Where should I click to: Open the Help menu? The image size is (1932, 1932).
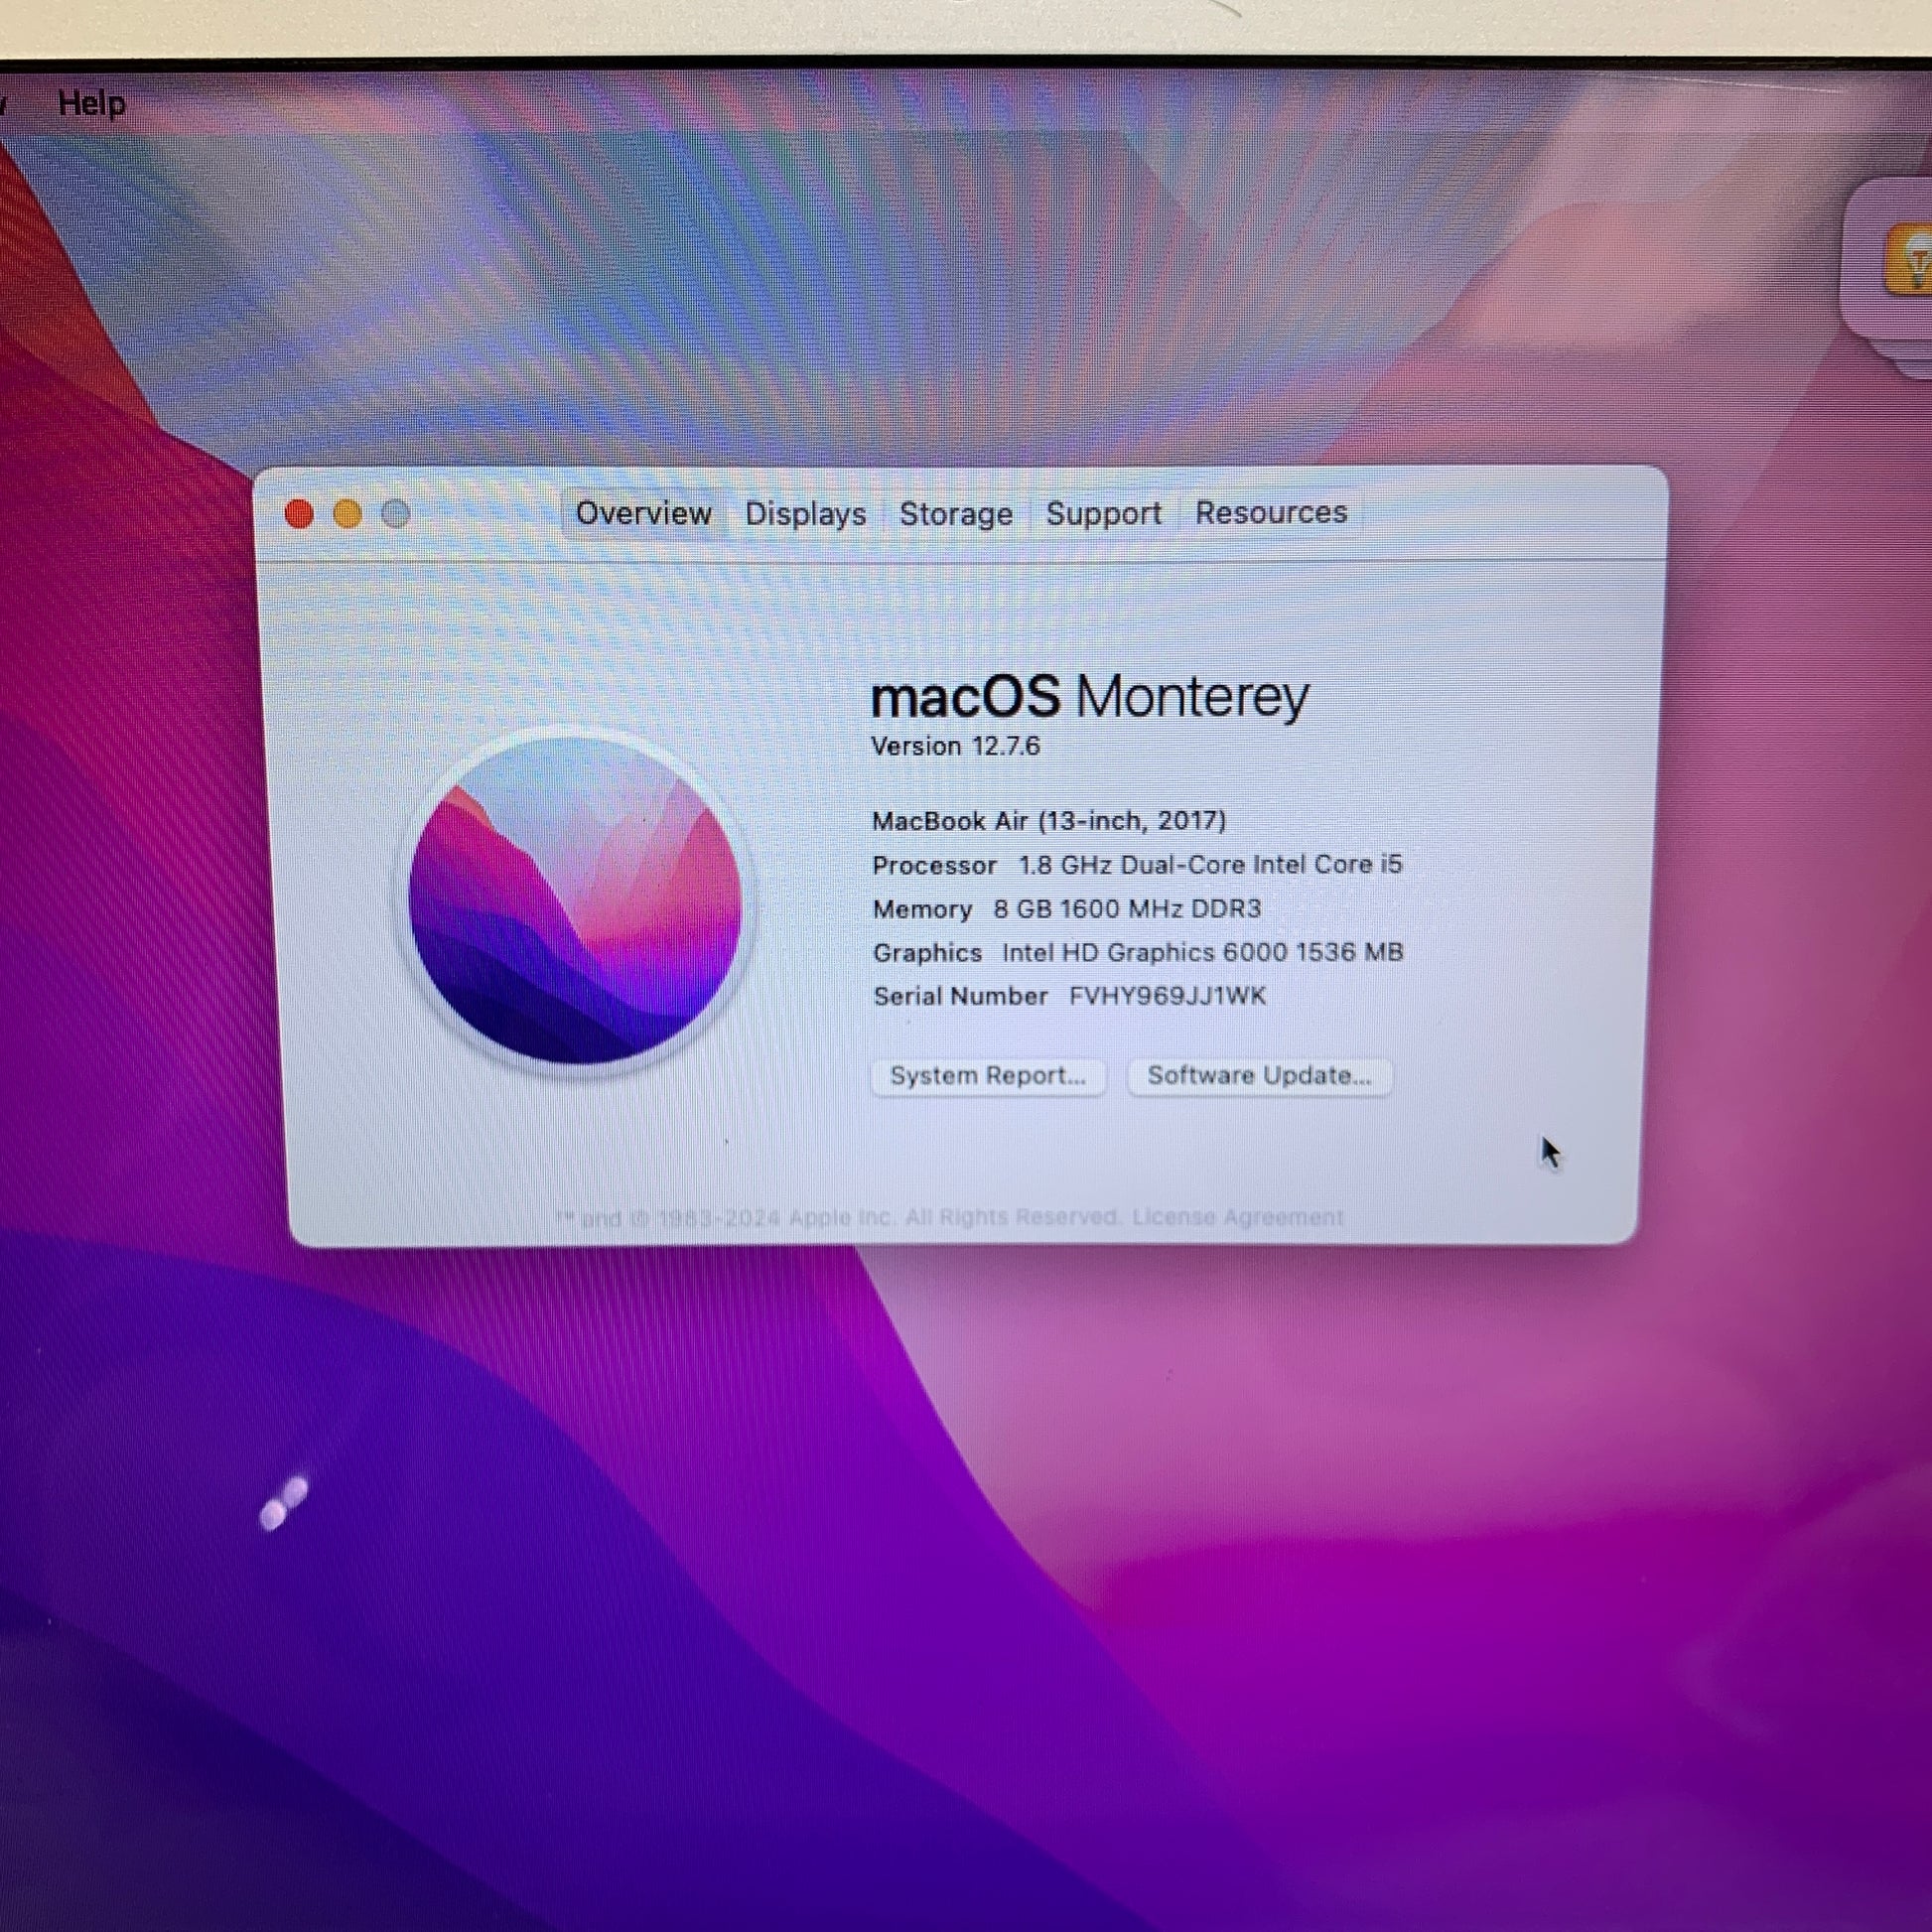91,103
